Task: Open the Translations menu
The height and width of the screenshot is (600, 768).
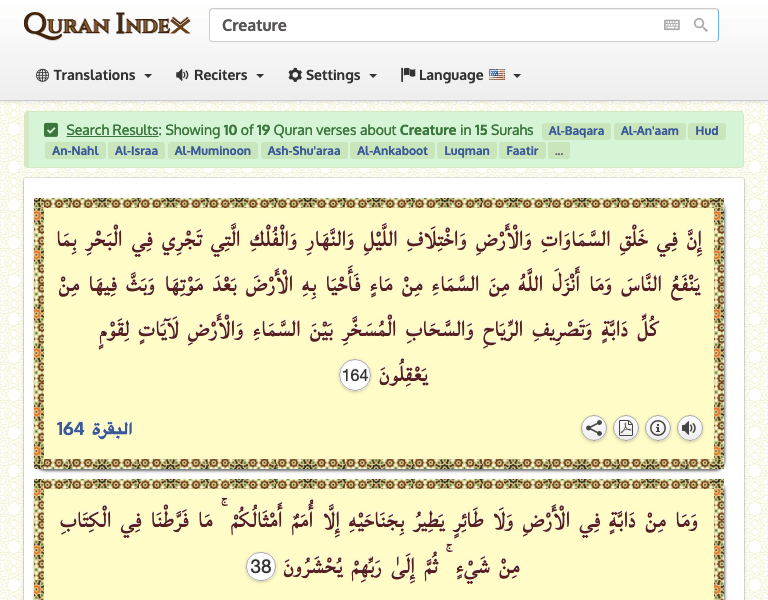Action: coord(94,75)
